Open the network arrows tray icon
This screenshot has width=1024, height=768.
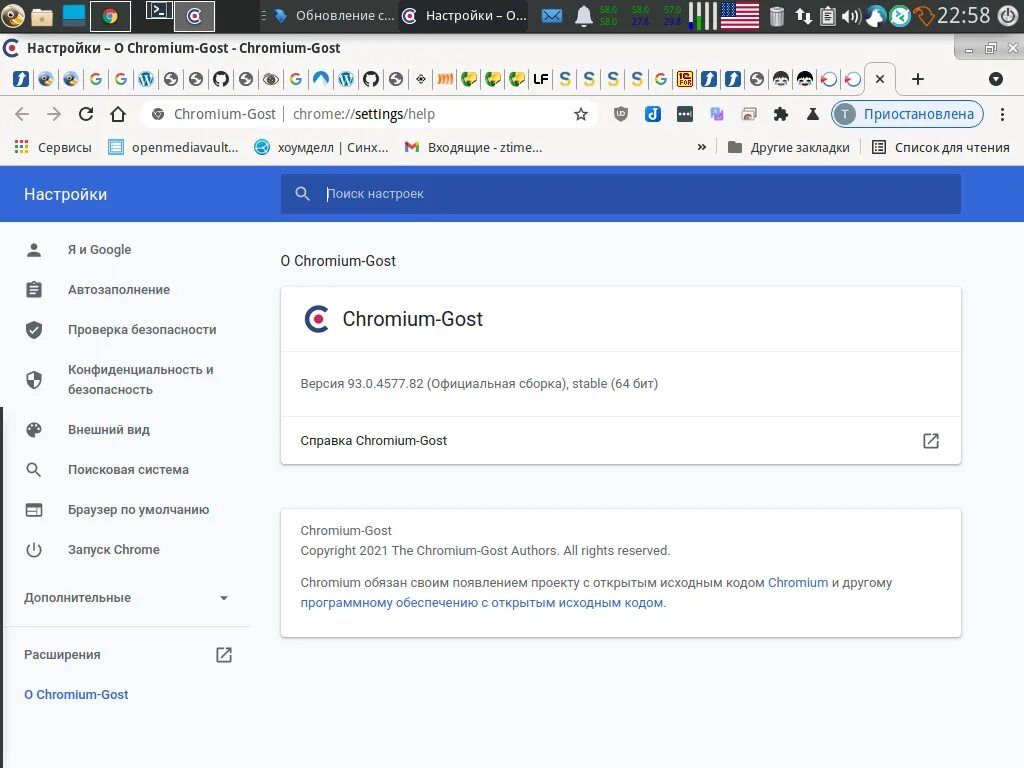point(803,16)
